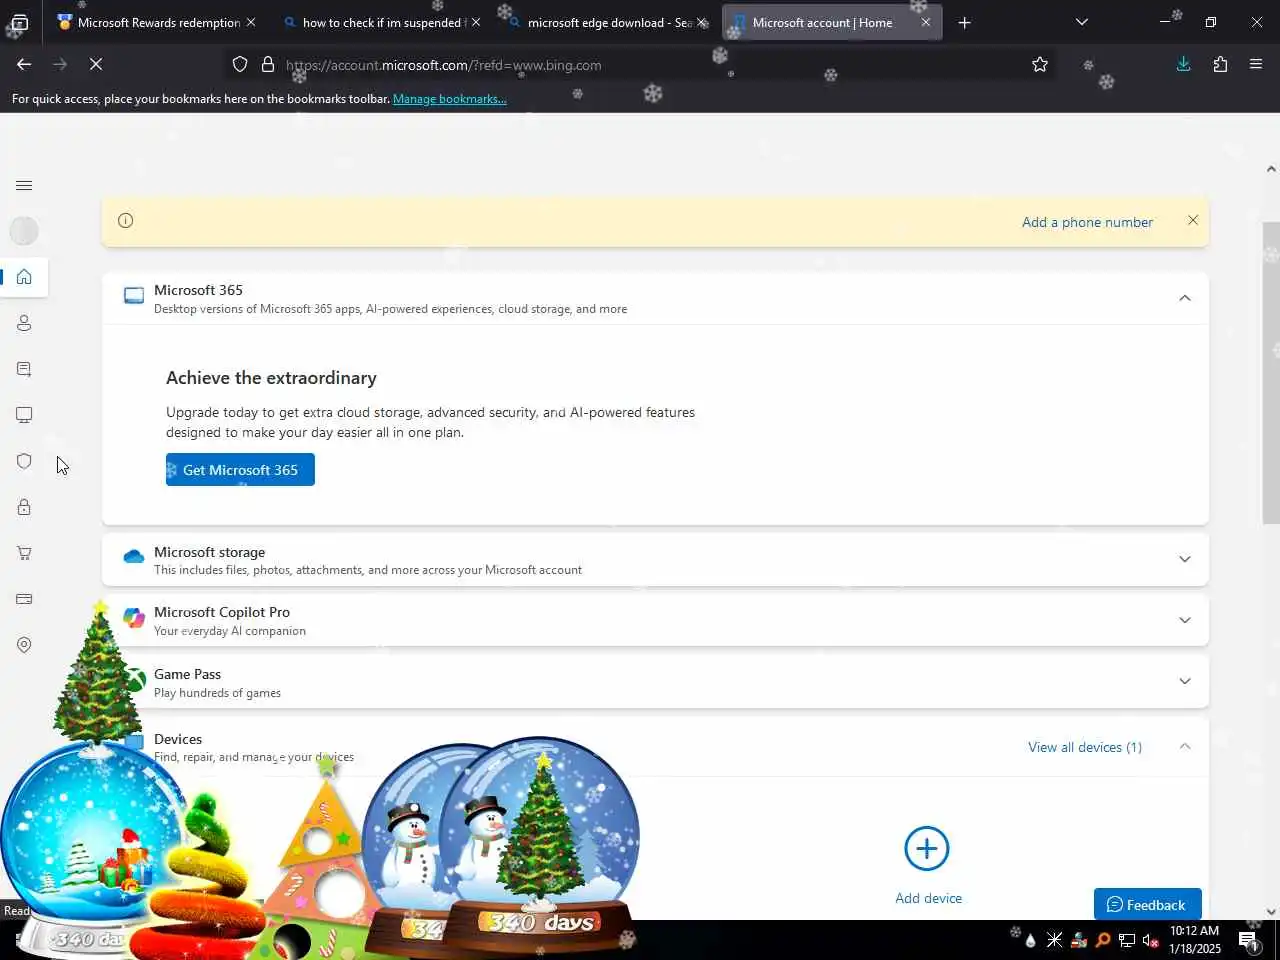Open the account profile avatar
This screenshot has width=1280, height=960.
[x=24, y=231]
